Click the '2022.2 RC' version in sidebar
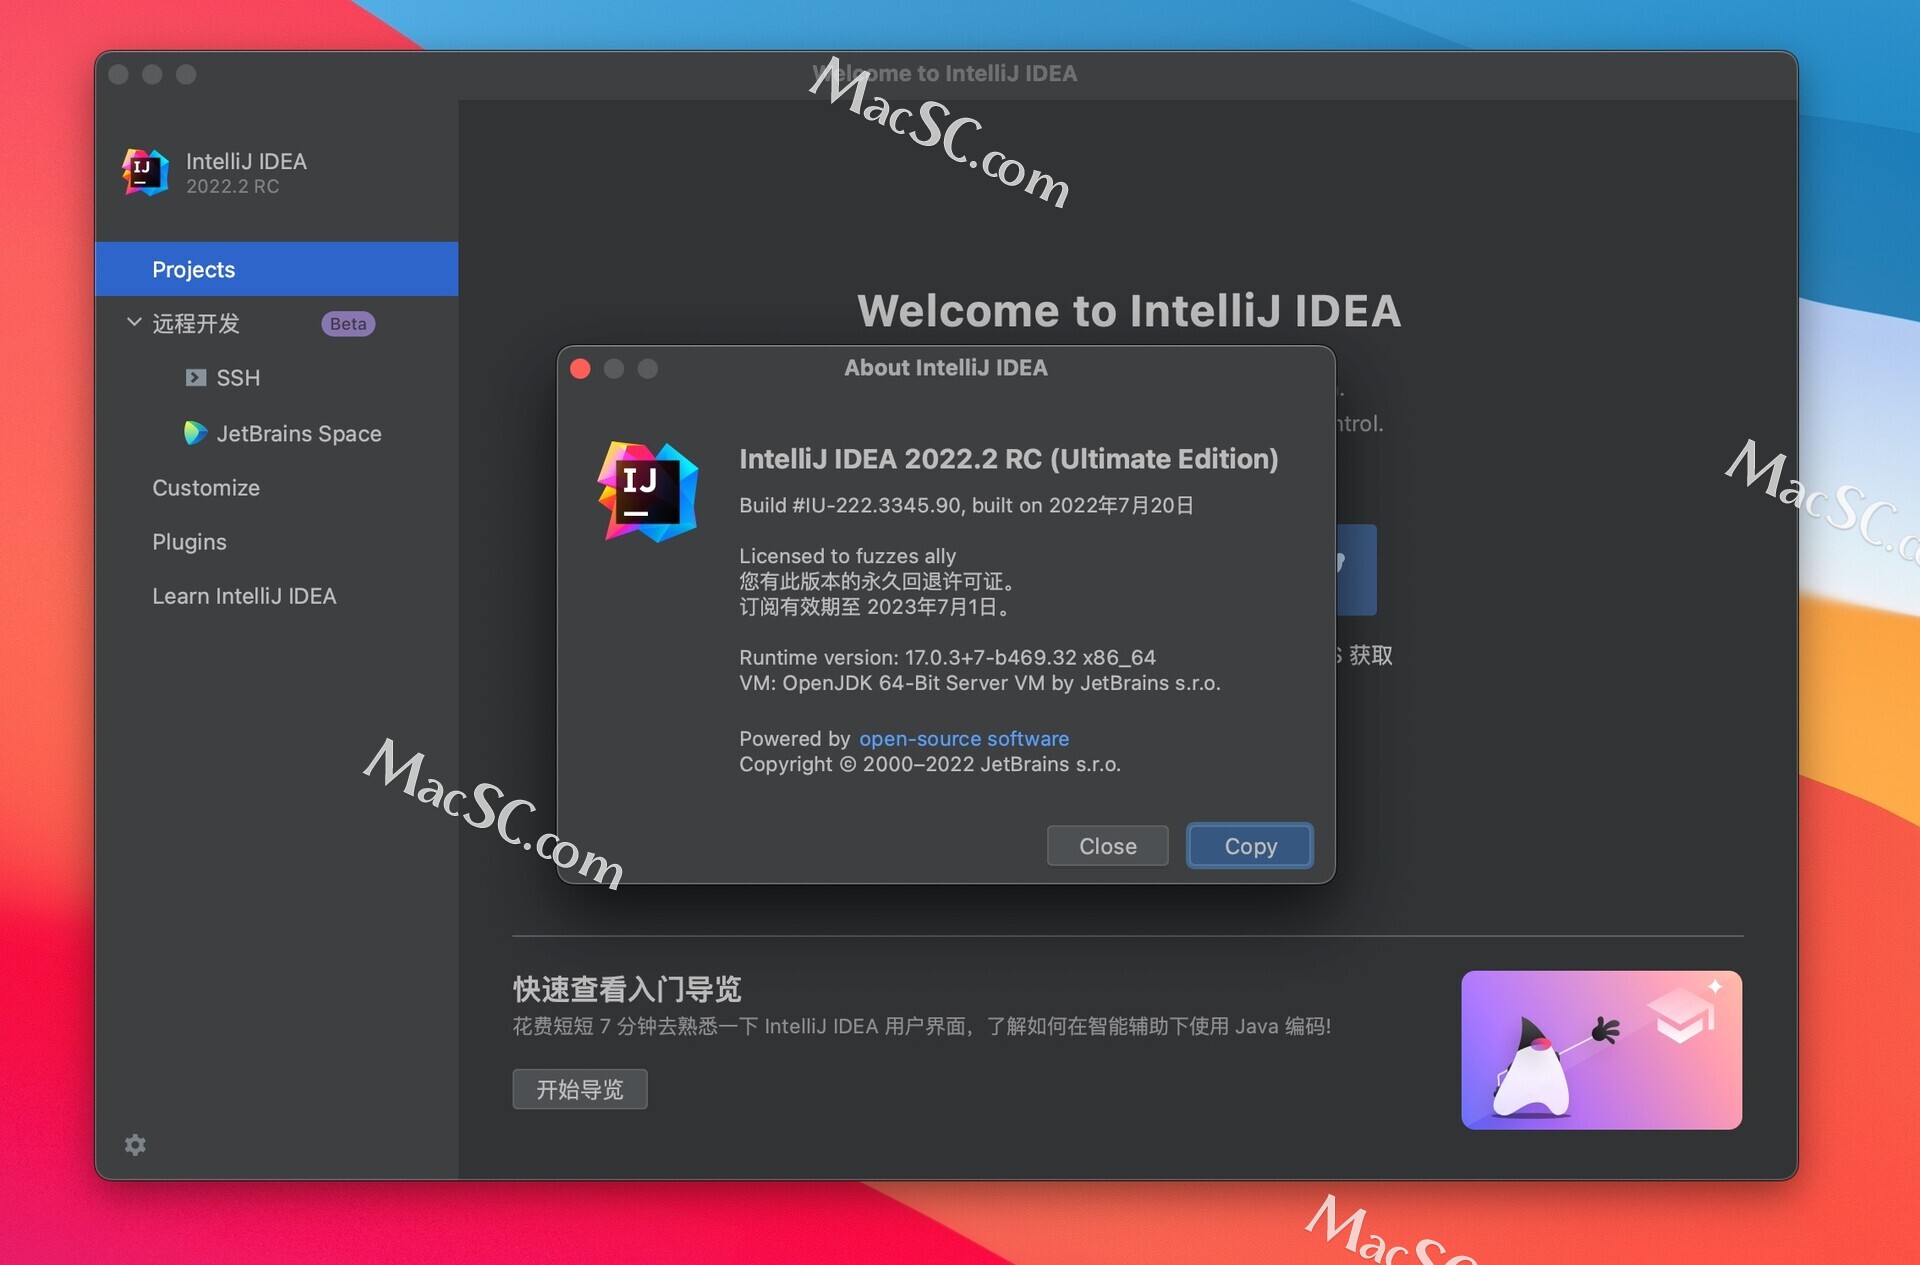Image resolution: width=1920 pixels, height=1265 pixels. click(232, 187)
